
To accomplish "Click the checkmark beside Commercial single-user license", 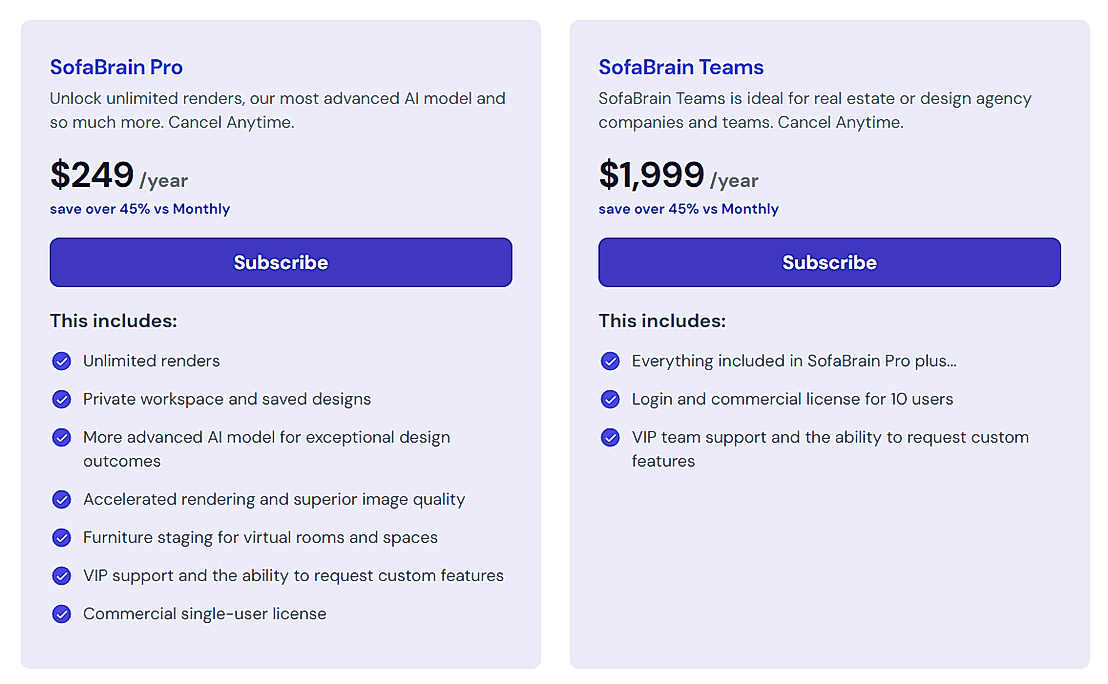I will (x=61, y=613).
